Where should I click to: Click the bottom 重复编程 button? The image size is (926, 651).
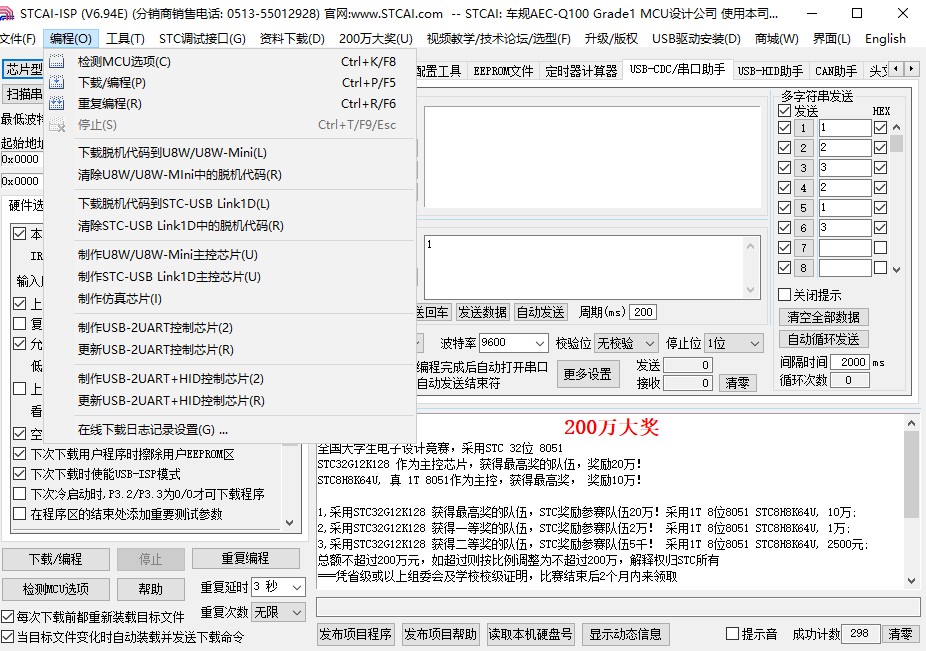(x=245, y=559)
